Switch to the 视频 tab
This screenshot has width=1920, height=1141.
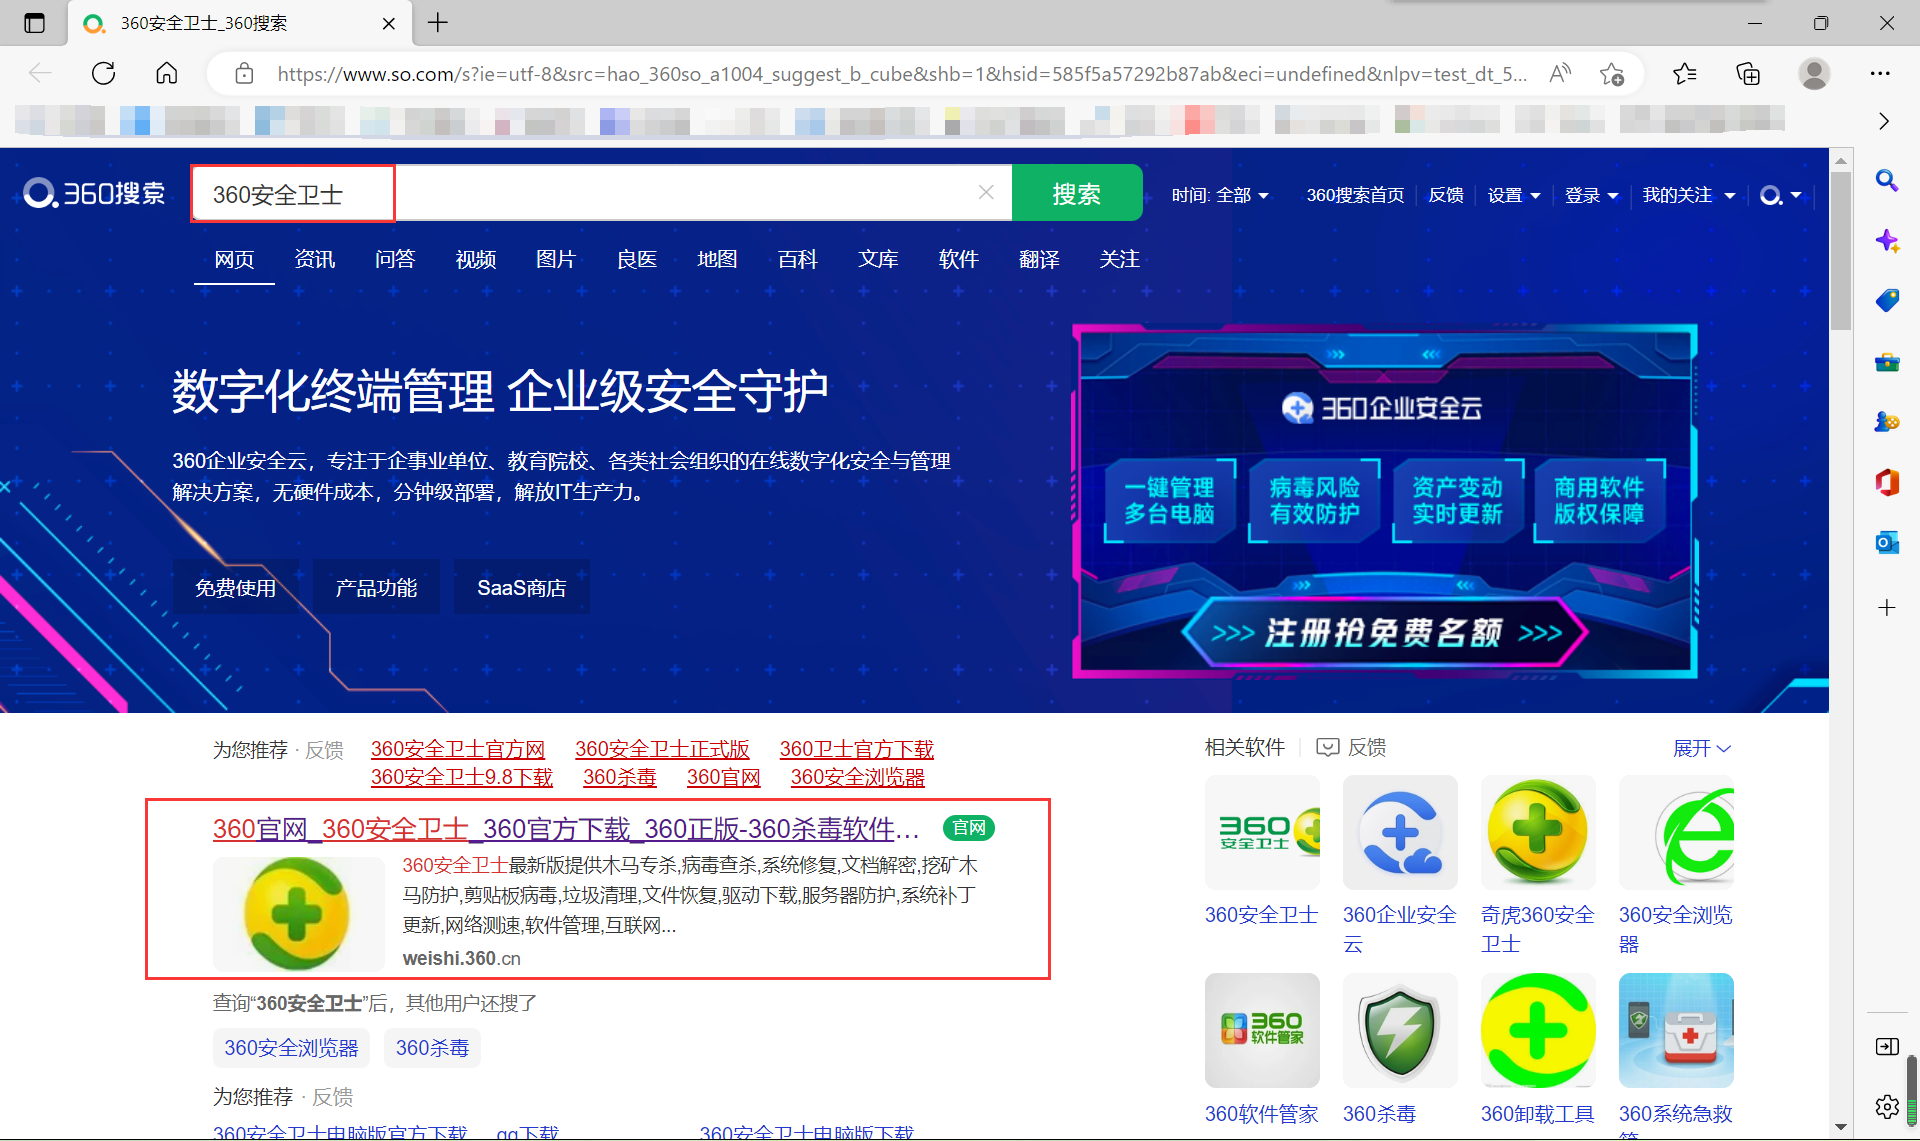[x=476, y=259]
